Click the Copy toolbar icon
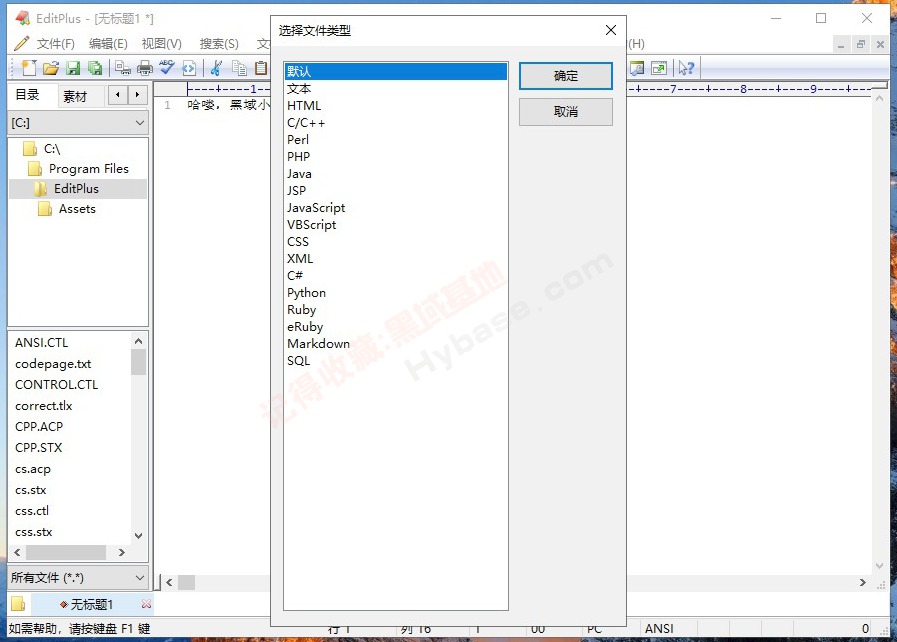This screenshot has width=897, height=642. coord(239,68)
